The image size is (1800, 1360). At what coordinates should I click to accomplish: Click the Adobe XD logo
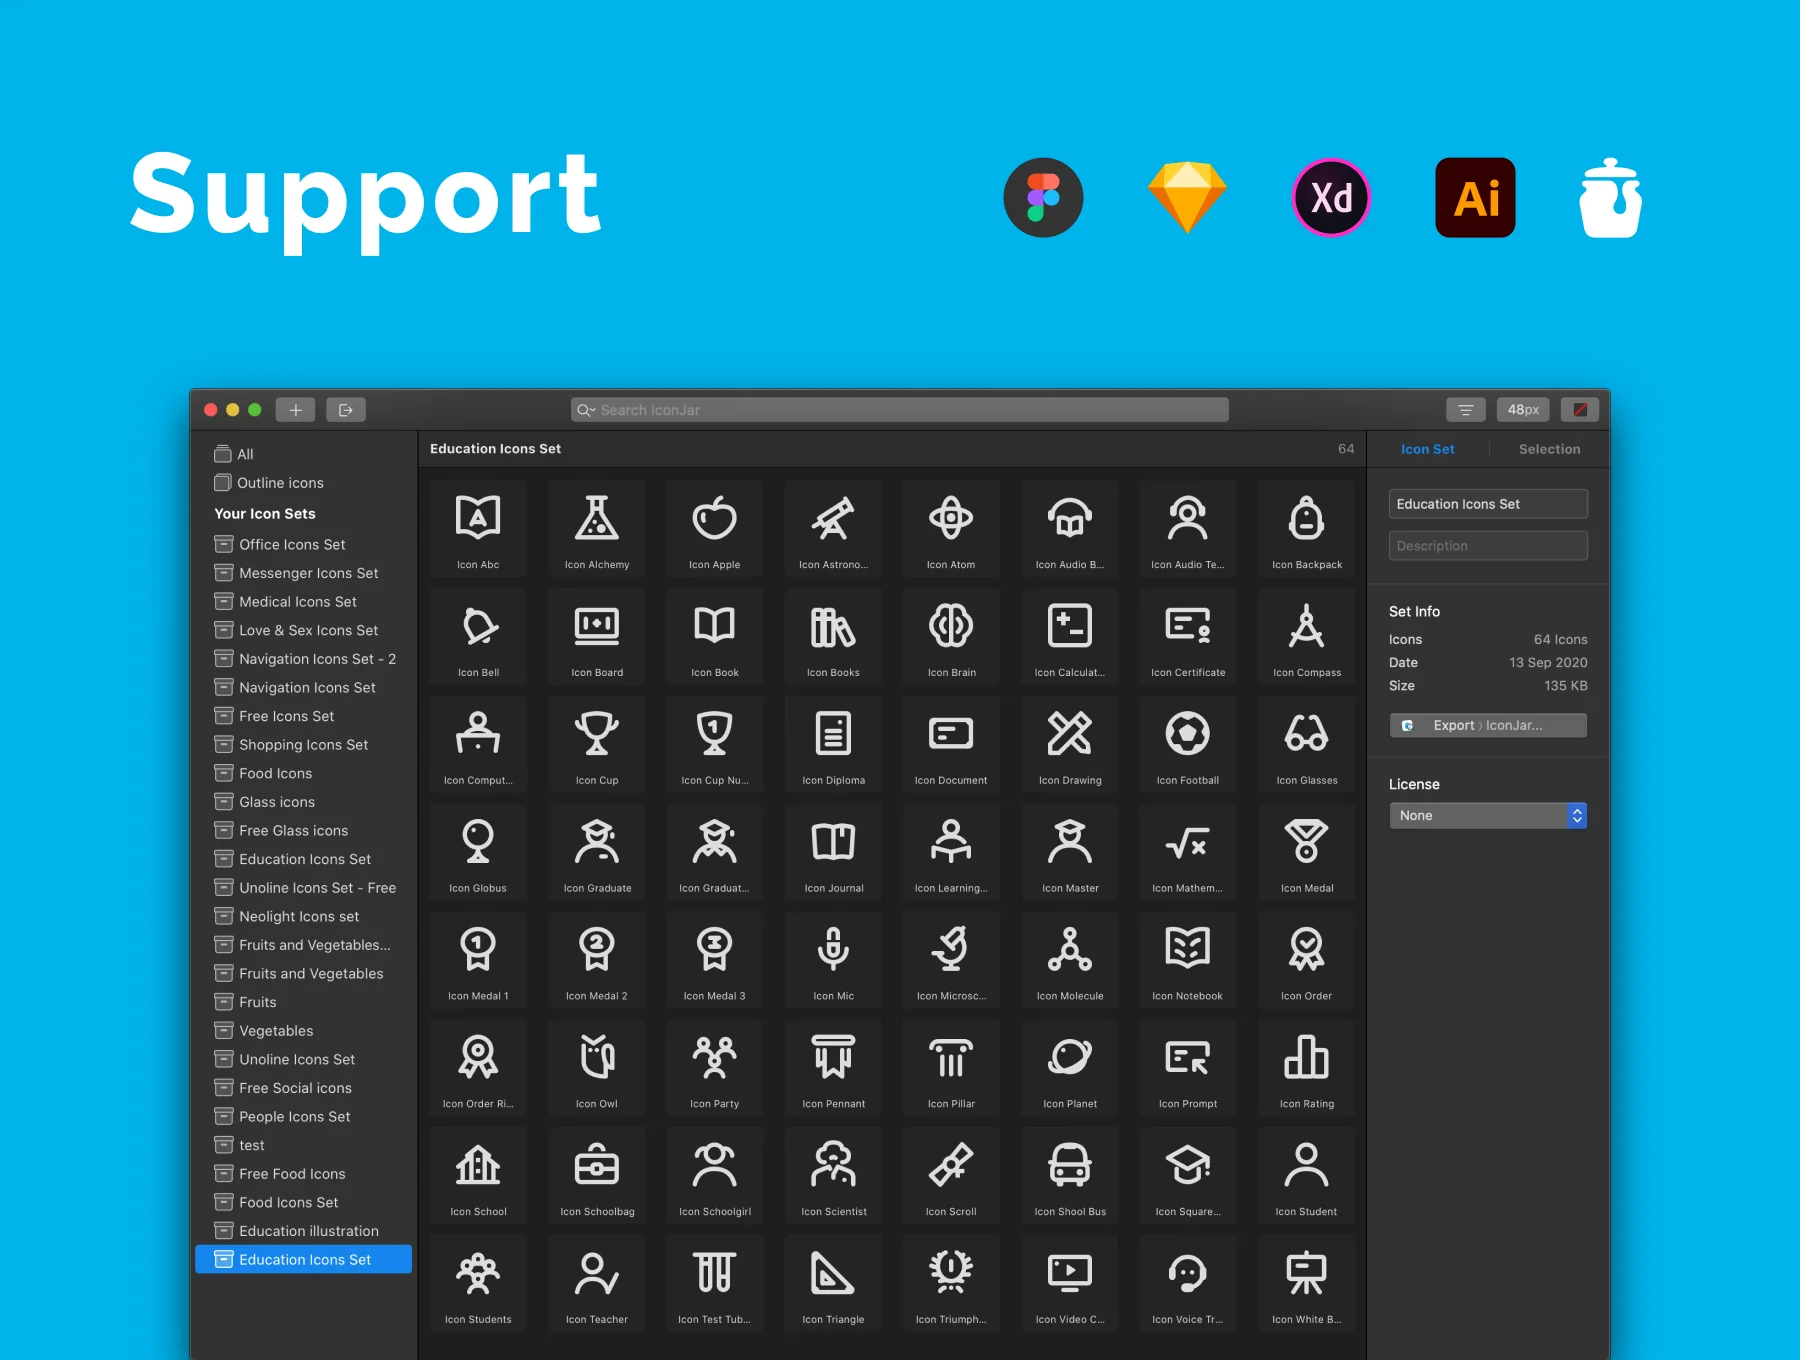[x=1331, y=197]
